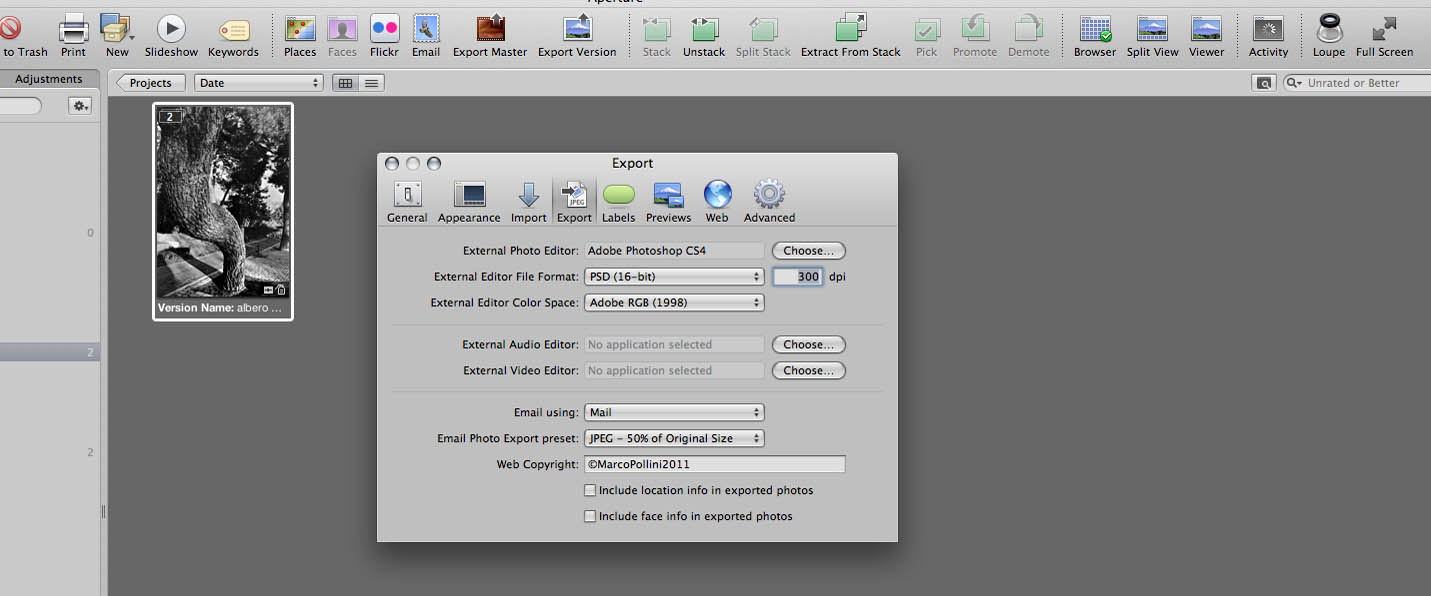Open the Appearance preferences tab
The width and height of the screenshot is (1431, 596).
click(469, 201)
